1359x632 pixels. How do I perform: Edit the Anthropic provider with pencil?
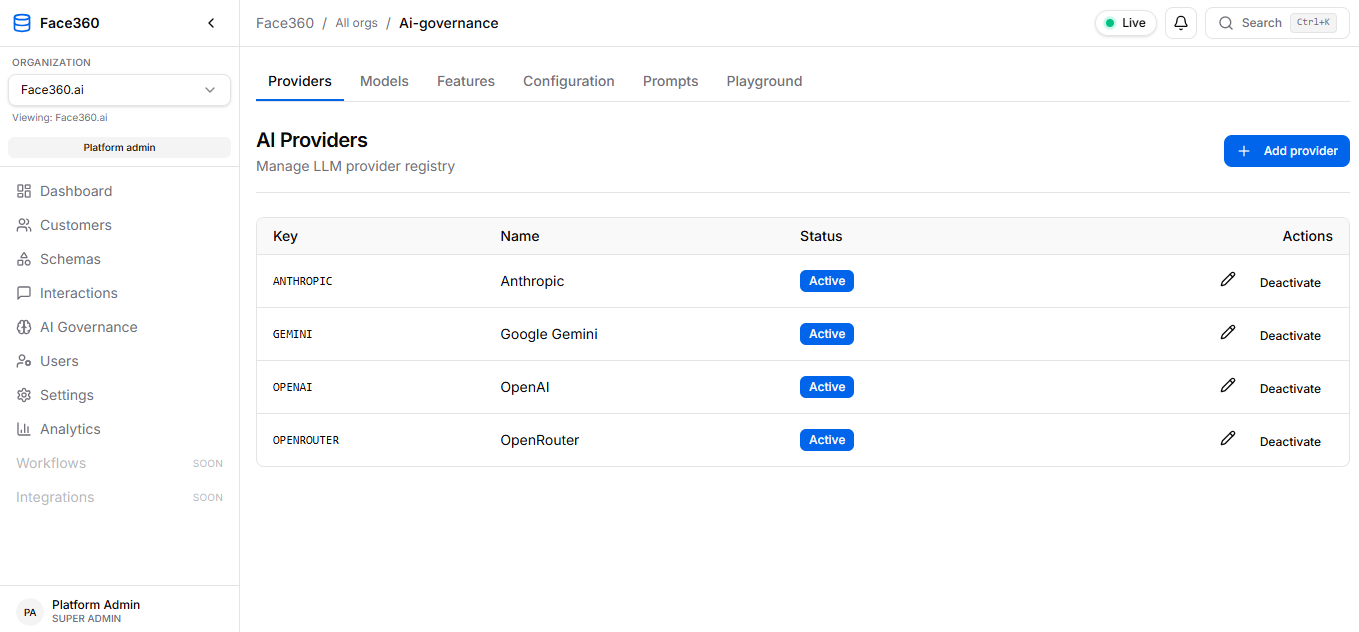(1228, 280)
